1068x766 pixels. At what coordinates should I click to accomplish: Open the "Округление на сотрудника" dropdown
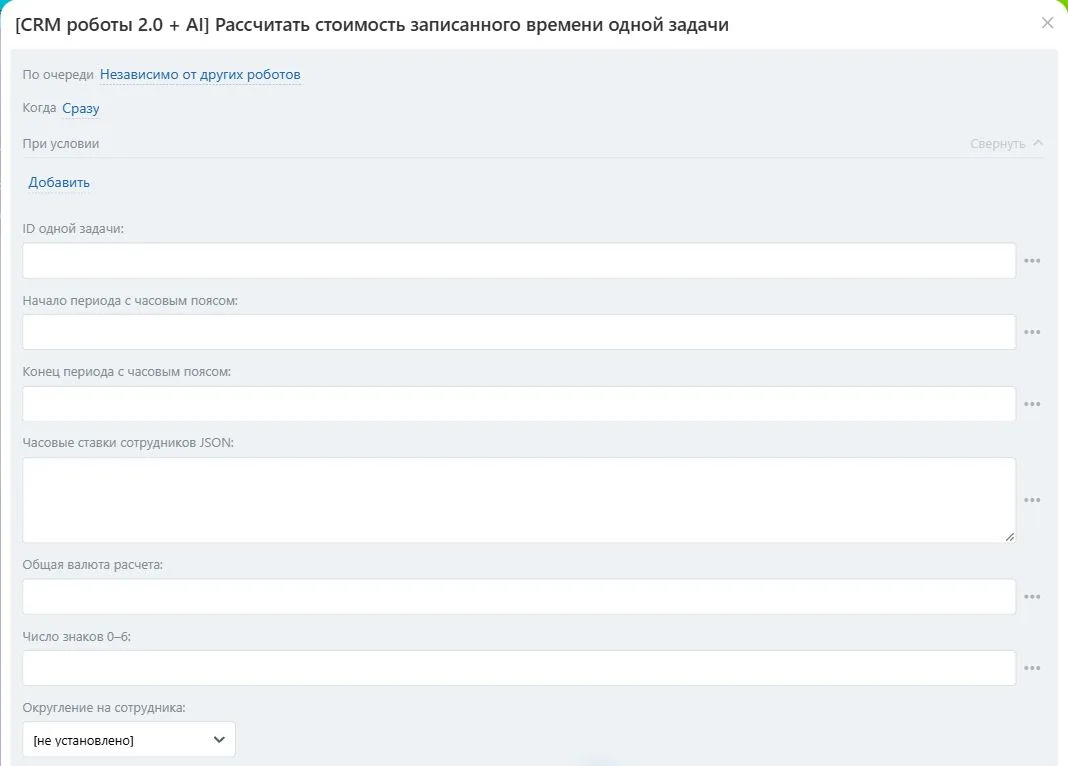[x=129, y=739]
